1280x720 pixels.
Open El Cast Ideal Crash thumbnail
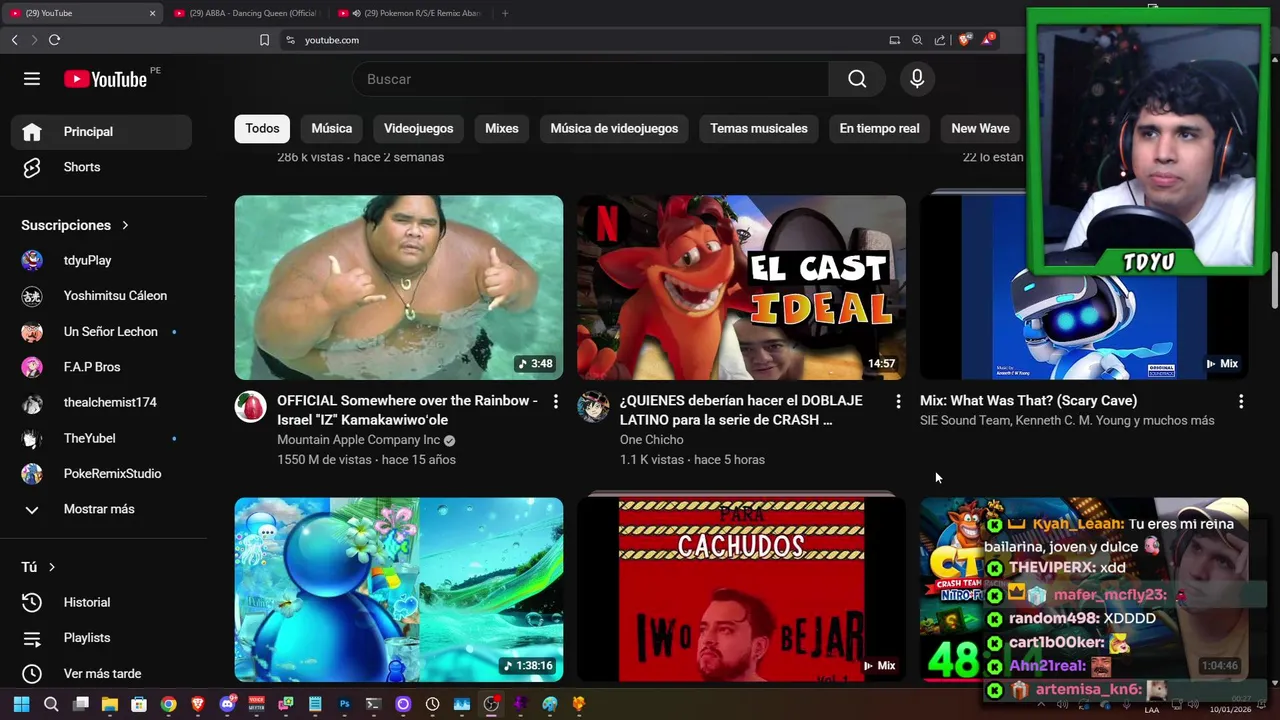click(741, 288)
